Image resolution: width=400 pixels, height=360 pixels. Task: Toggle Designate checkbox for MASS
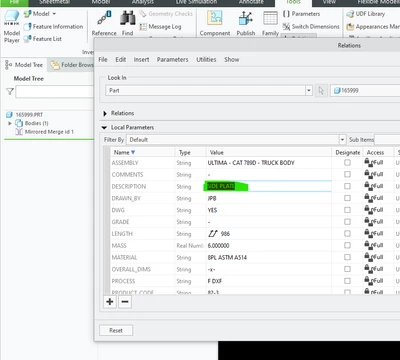tap(347, 246)
